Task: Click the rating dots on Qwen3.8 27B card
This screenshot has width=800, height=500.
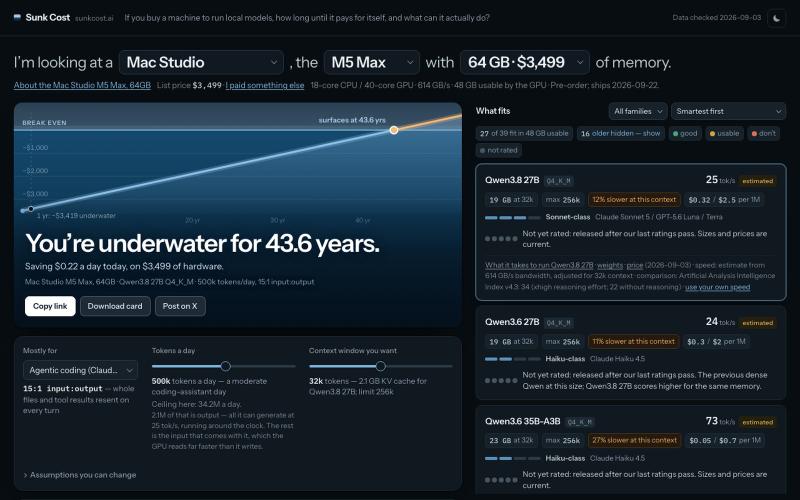Action: pyautogui.click(x=500, y=239)
